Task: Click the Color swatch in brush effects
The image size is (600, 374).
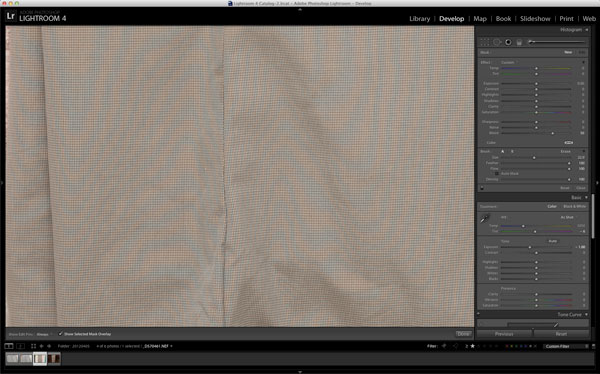Action: click(x=569, y=142)
